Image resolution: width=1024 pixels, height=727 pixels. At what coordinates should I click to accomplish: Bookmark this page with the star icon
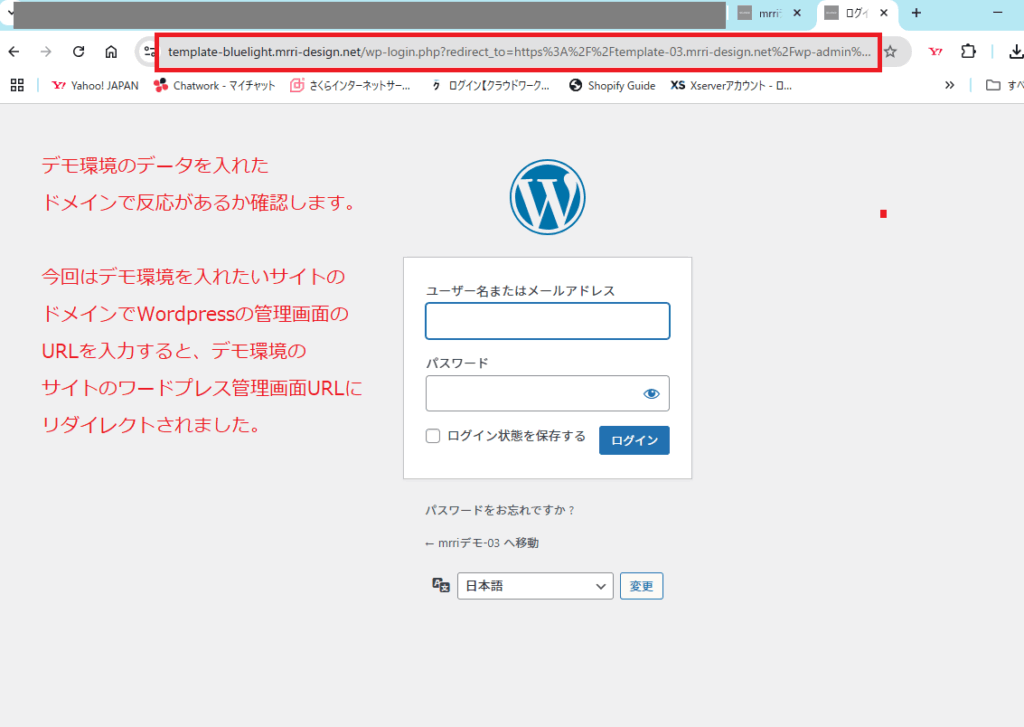click(890, 52)
